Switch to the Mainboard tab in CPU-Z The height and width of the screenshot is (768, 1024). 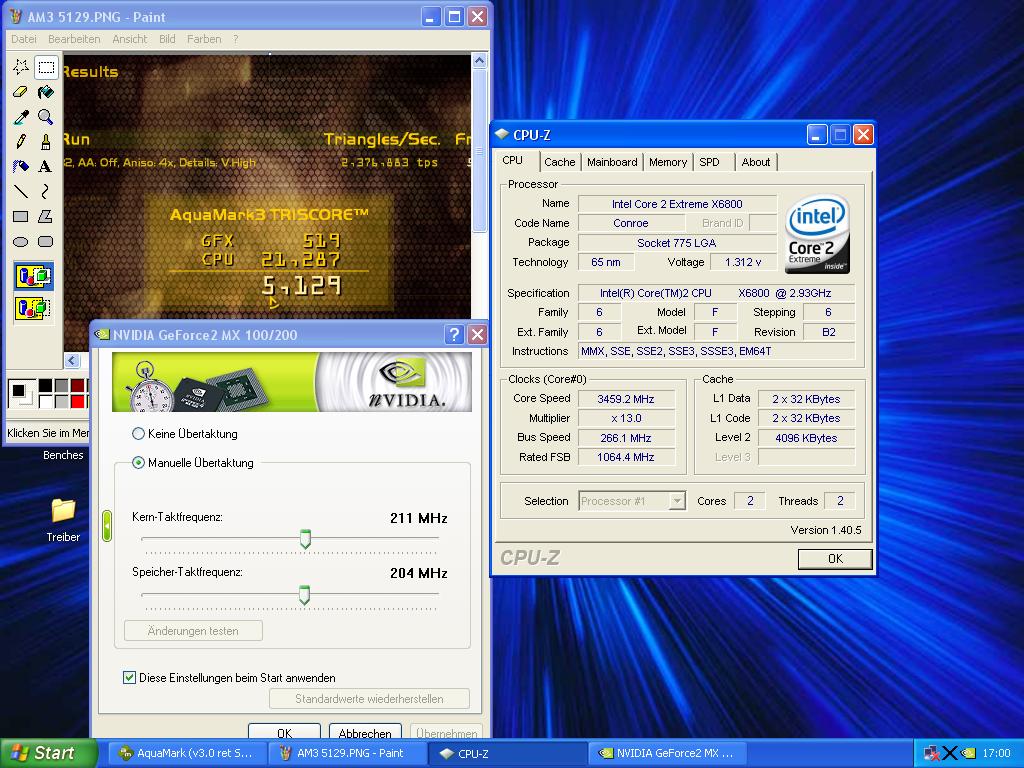click(x=612, y=162)
